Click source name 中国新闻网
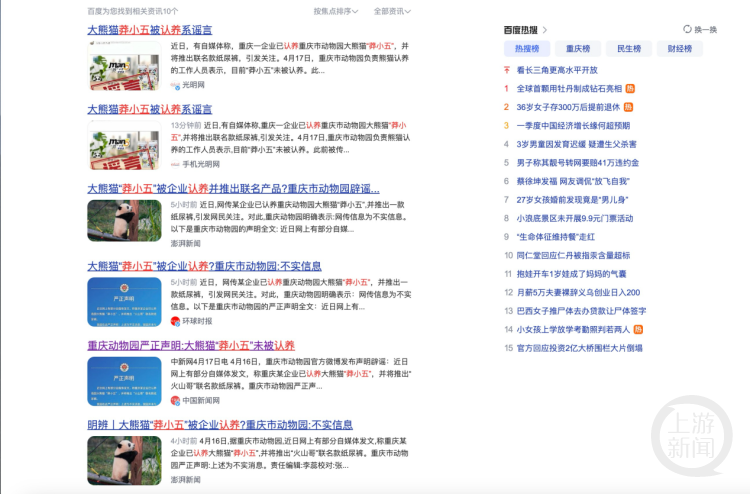Viewport: 750px width, 494px height. (201, 401)
